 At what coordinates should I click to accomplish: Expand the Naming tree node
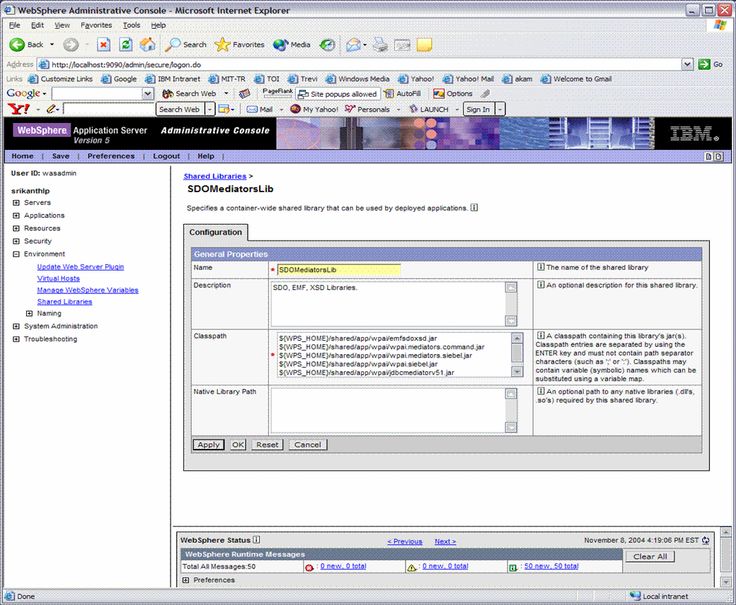[x=29, y=313]
